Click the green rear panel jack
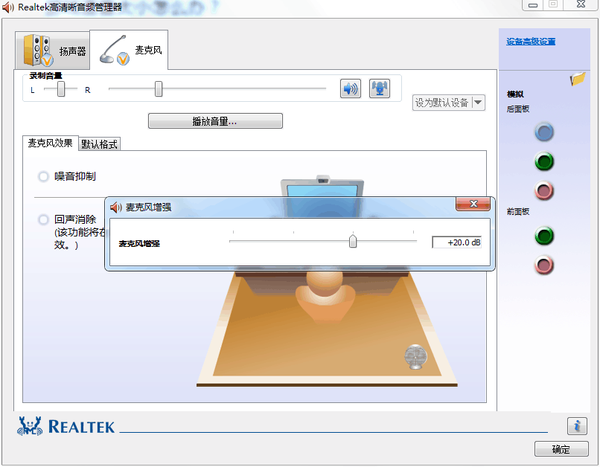 click(544, 162)
